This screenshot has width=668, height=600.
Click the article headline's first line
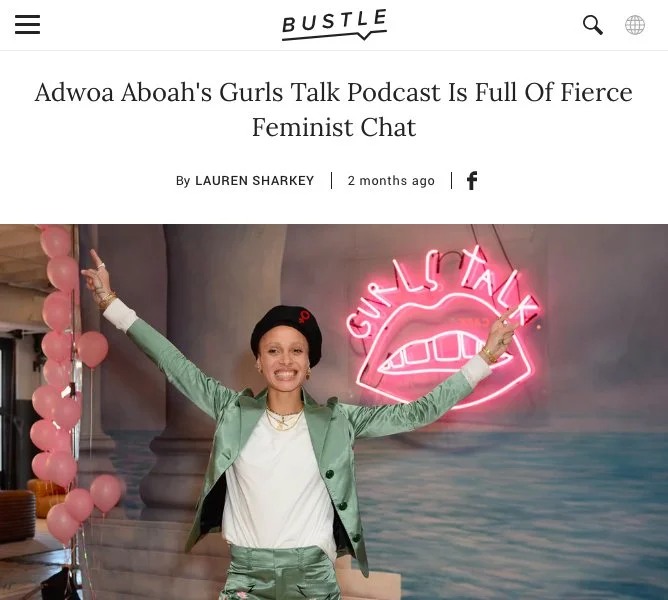[x=334, y=92]
